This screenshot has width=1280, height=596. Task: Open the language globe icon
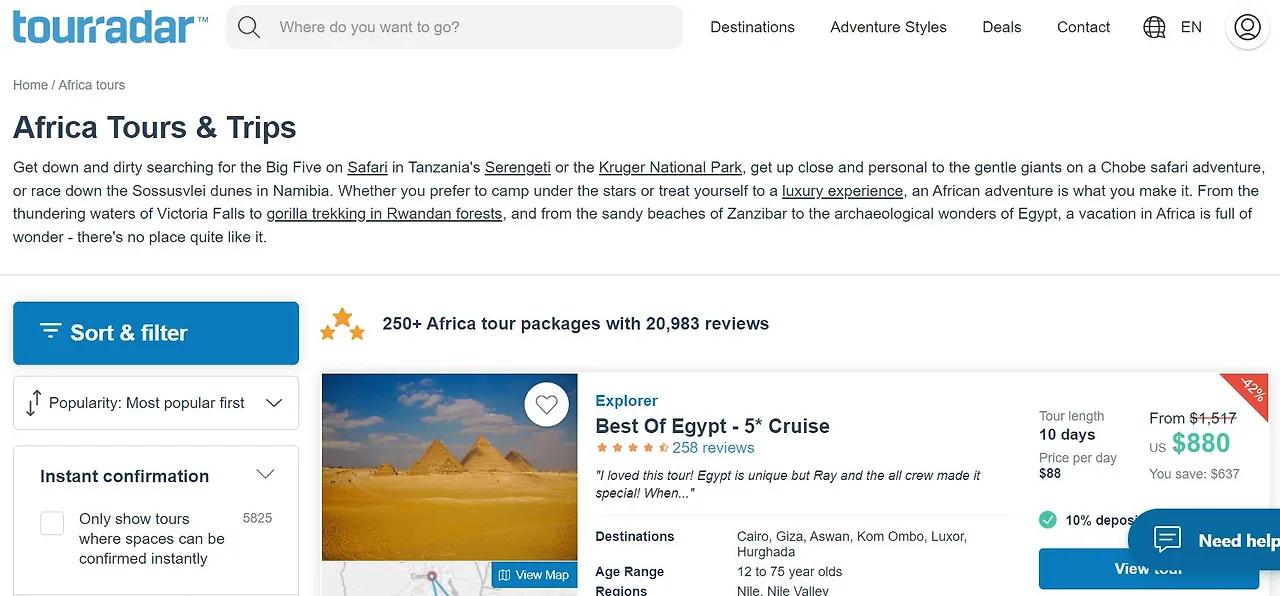[x=1154, y=28]
